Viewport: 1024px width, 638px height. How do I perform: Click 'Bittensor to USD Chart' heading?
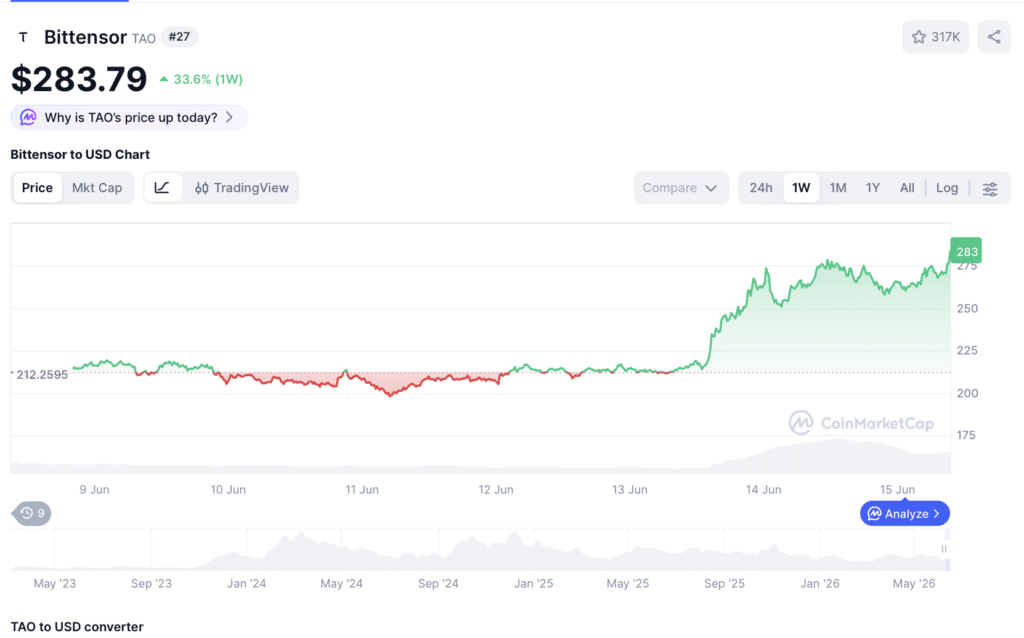pos(80,155)
